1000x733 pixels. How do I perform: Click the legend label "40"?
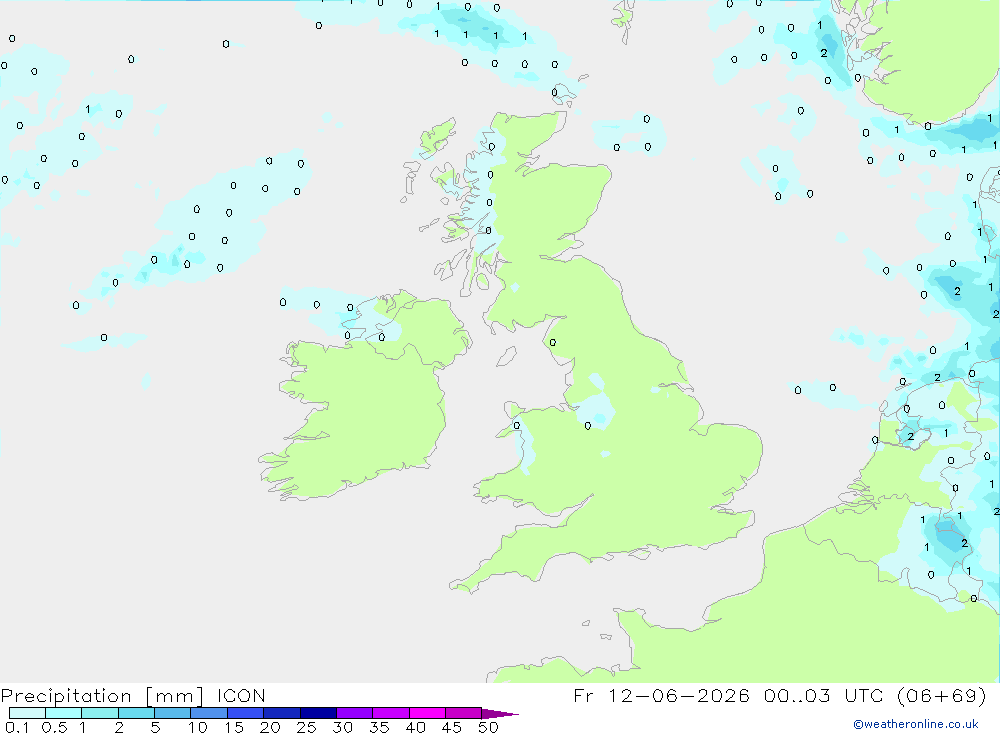coord(416,727)
